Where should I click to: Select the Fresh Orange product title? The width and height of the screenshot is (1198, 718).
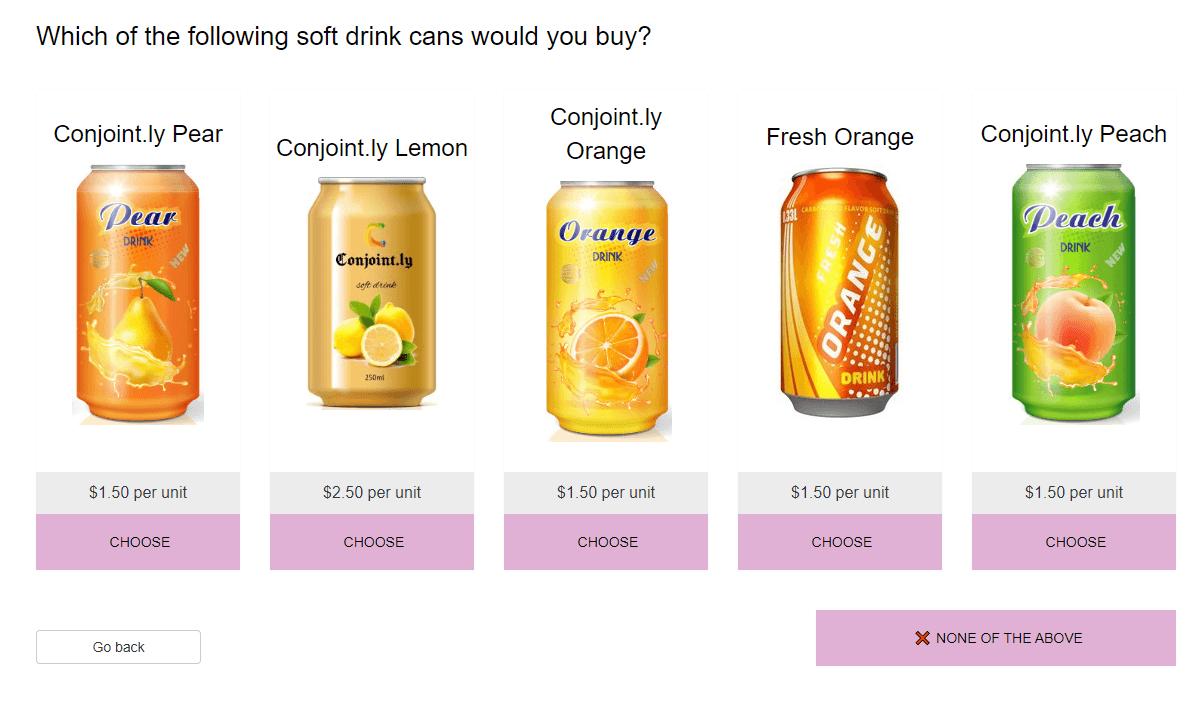click(840, 137)
